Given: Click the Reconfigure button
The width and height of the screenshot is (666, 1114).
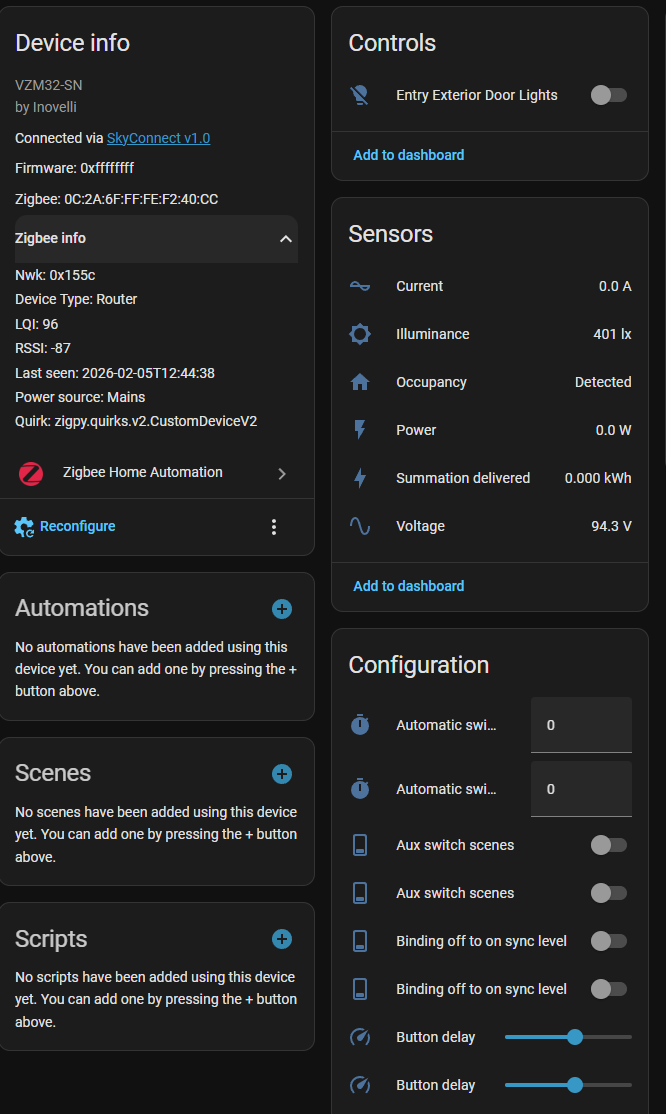Looking at the screenshot, I should point(66,527).
